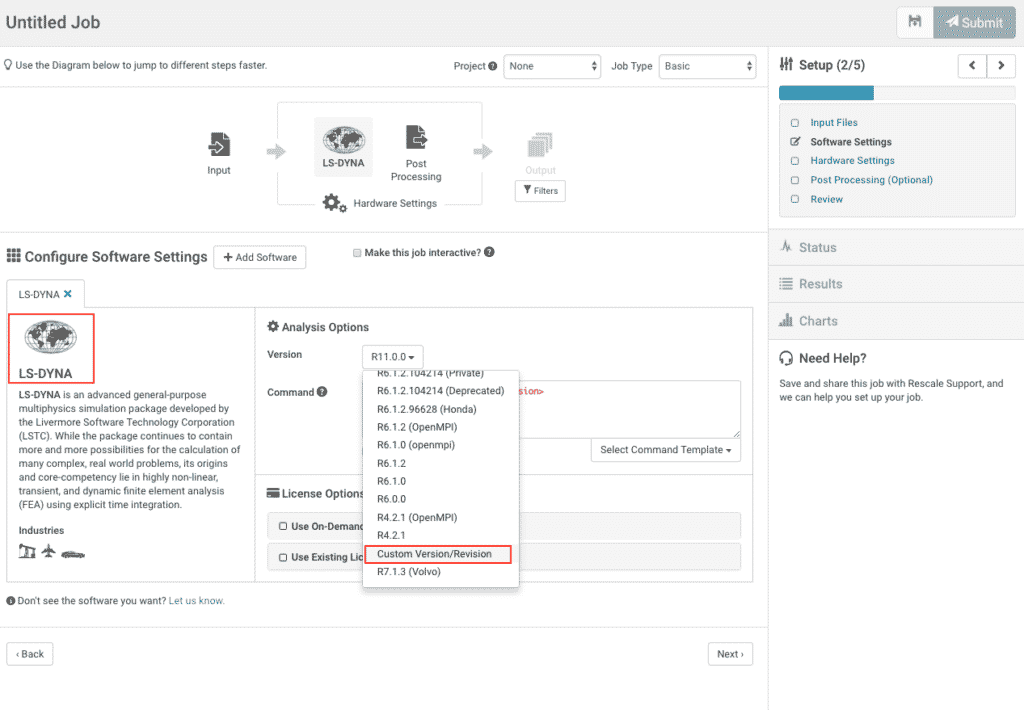The width and height of the screenshot is (1024, 710).
Task: Open the Job Type dropdown
Action: pos(707,66)
